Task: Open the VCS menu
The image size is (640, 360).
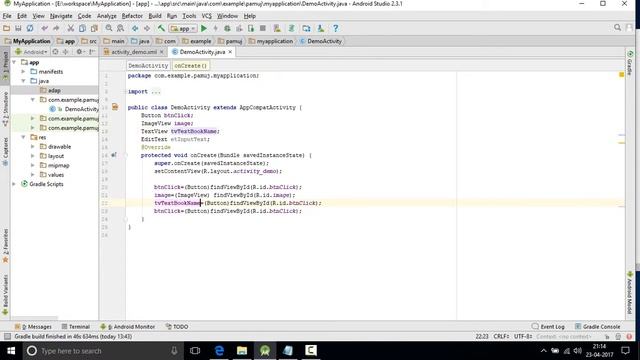Action: tap(207, 16)
